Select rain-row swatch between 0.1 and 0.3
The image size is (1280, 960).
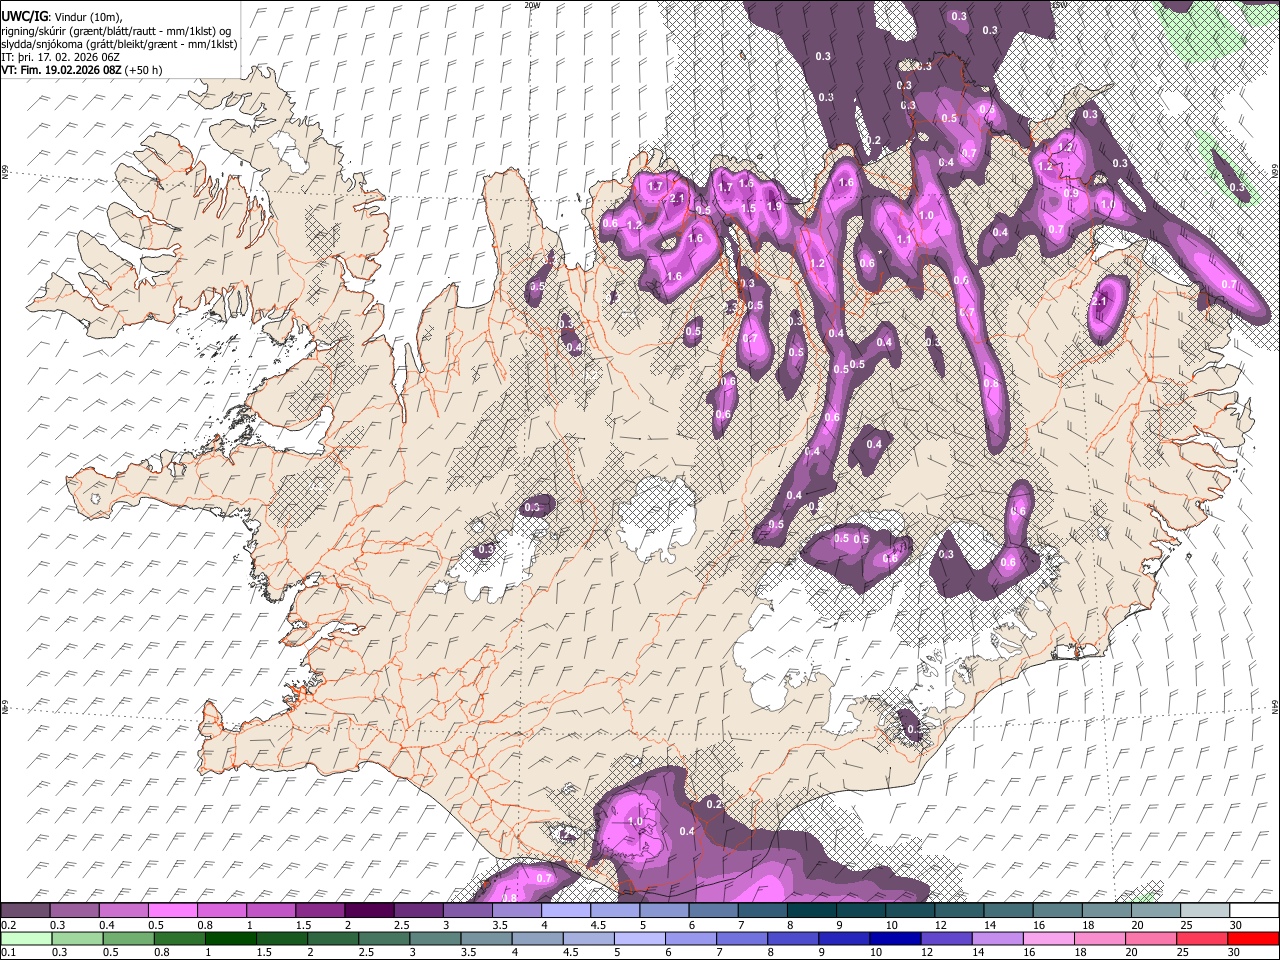coord(25,938)
